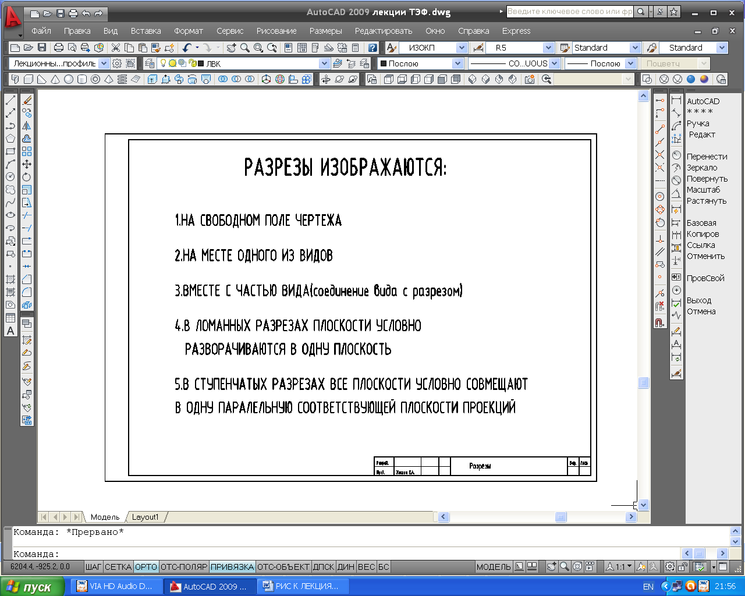The height and width of the screenshot is (596, 745).
Task: Toggle ВЕС lineweight display
Action: 366,567
